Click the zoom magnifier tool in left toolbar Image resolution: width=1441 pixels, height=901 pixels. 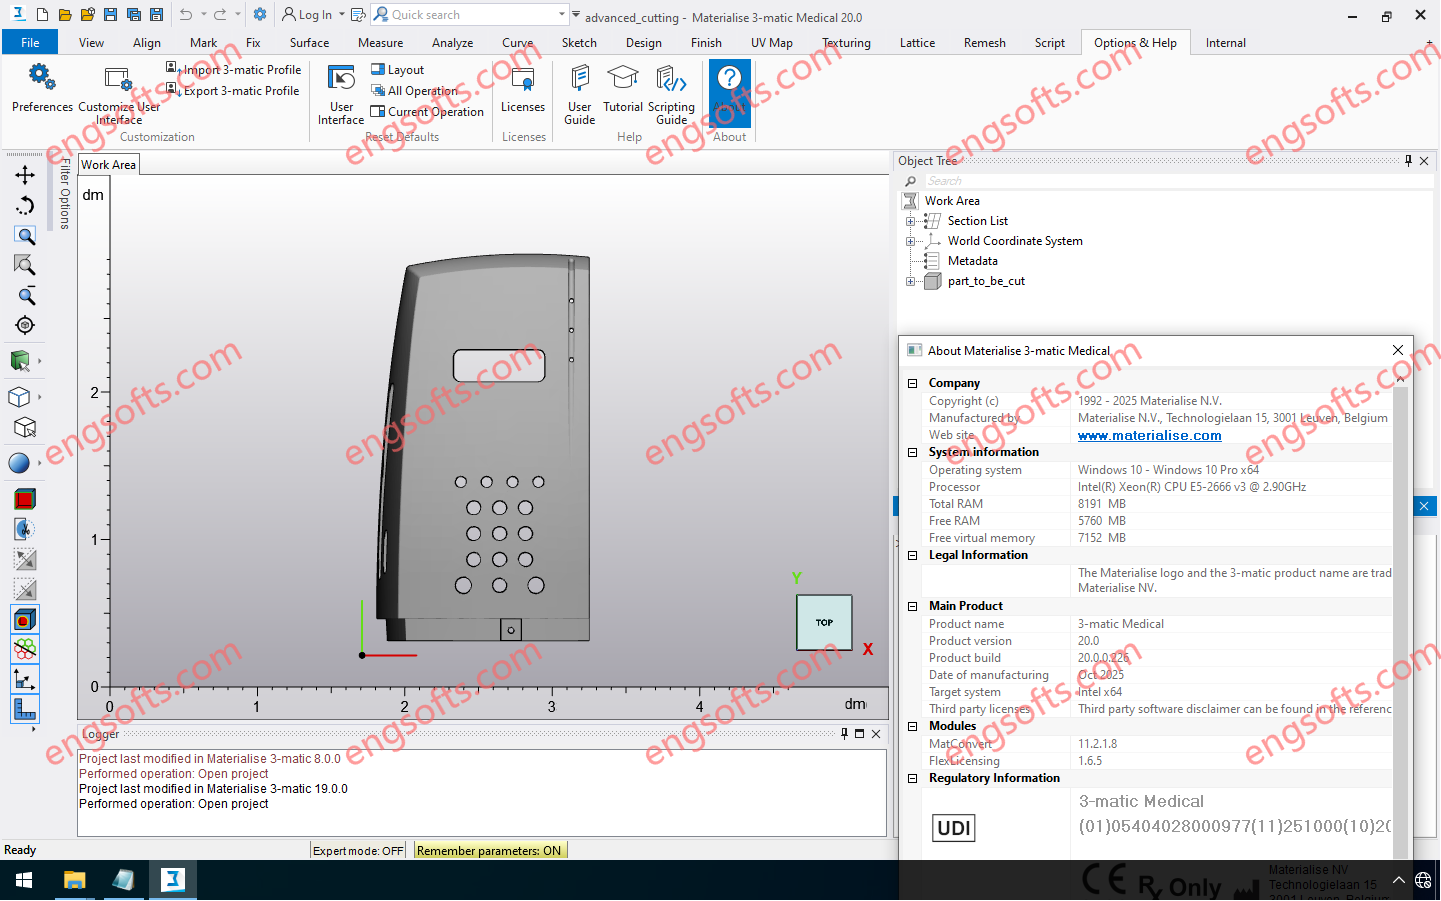25,236
